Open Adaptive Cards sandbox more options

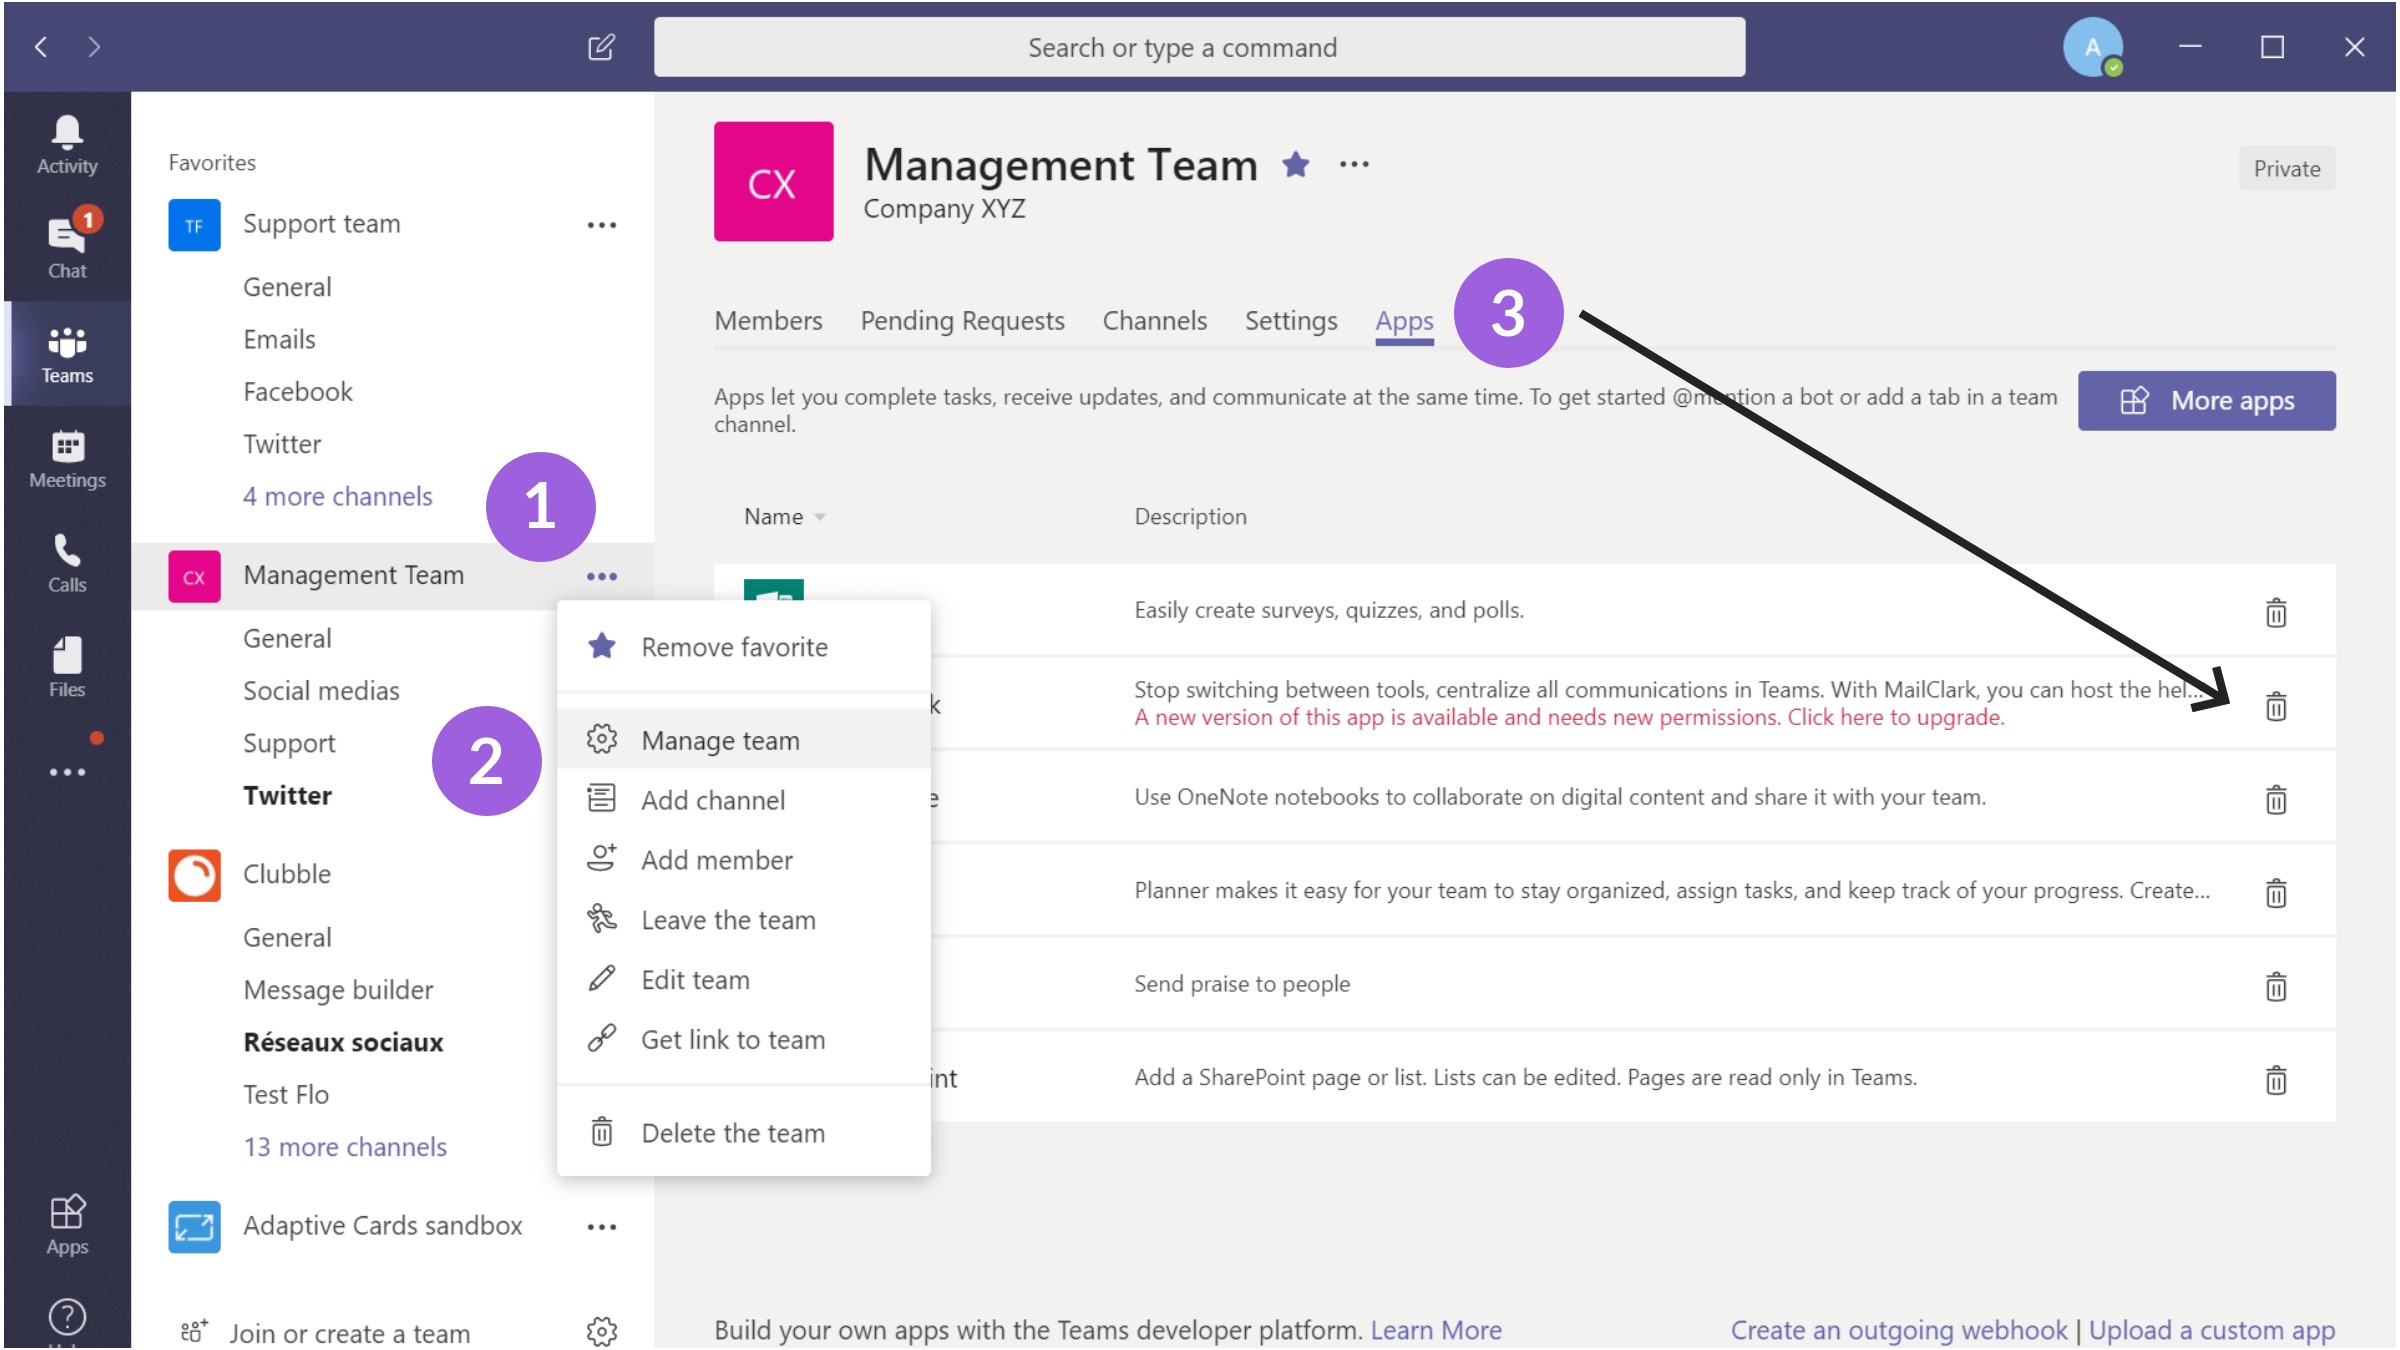click(x=601, y=1227)
